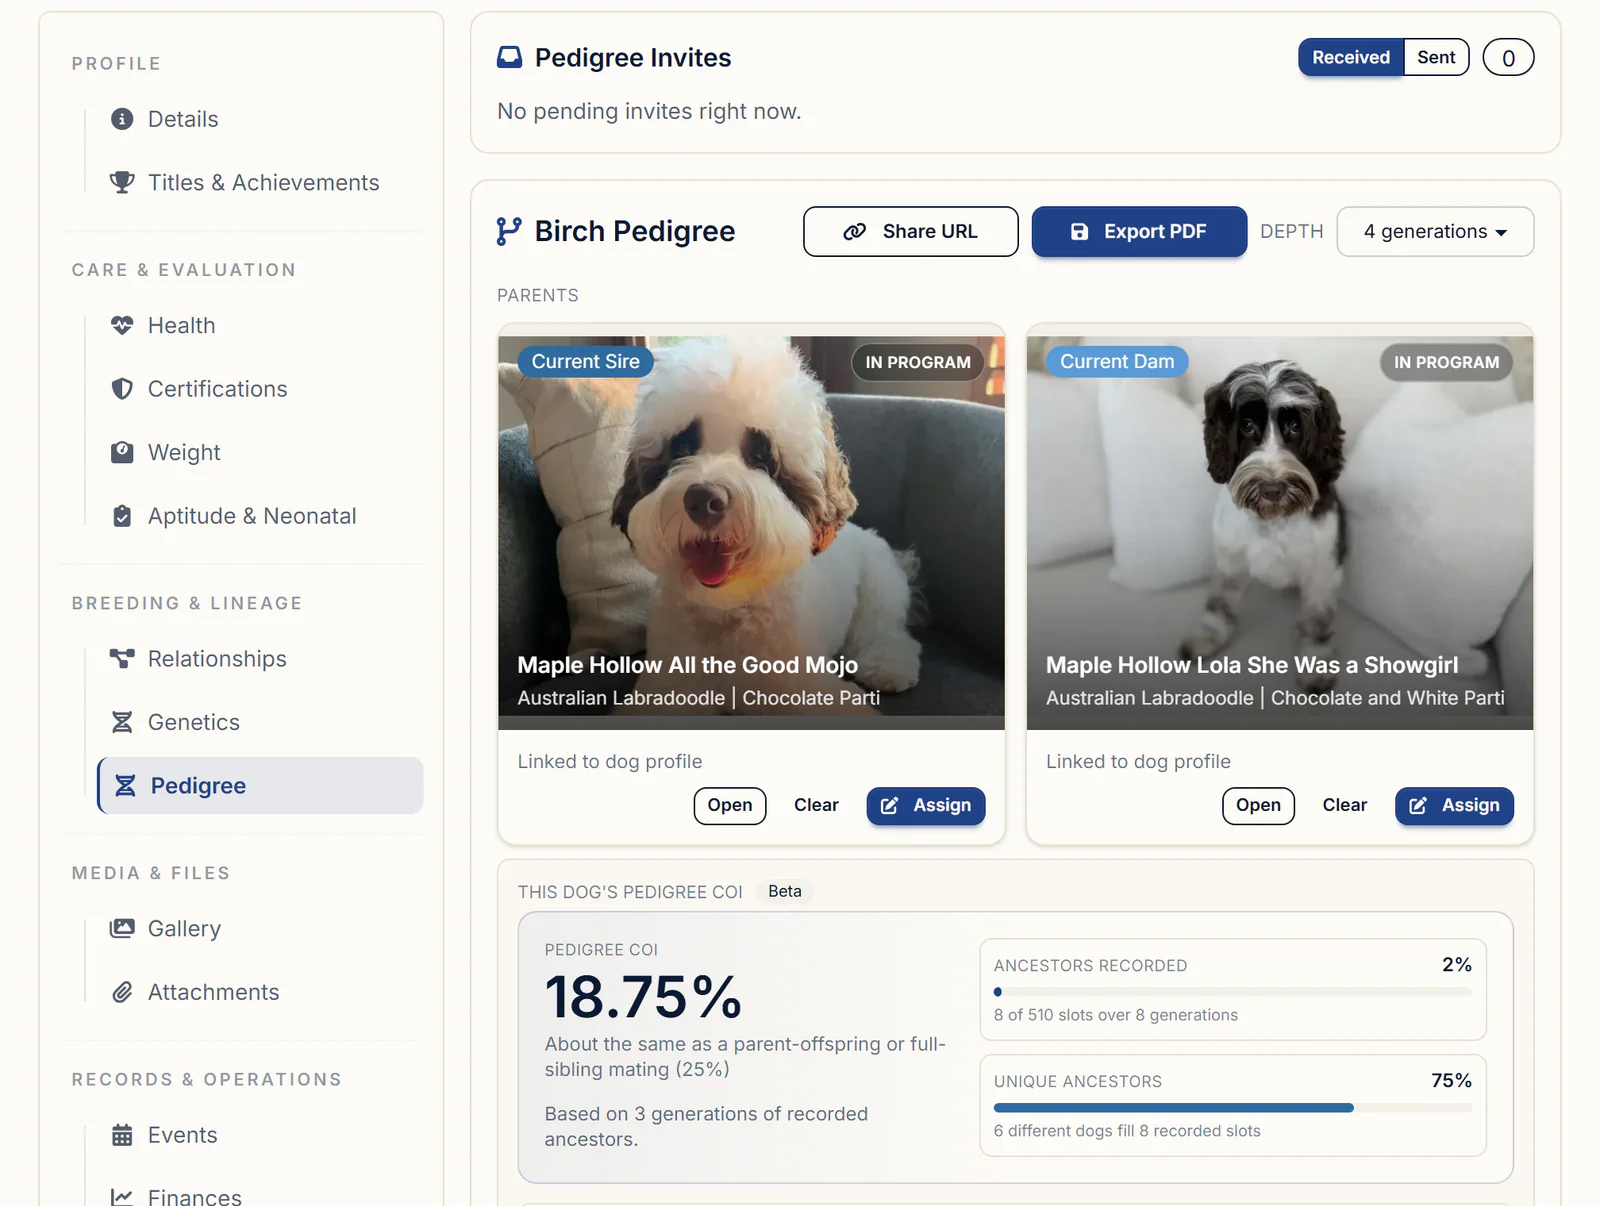Click the Maple Hollow All the Good Mojo photo
The image size is (1600, 1206).
point(752,532)
